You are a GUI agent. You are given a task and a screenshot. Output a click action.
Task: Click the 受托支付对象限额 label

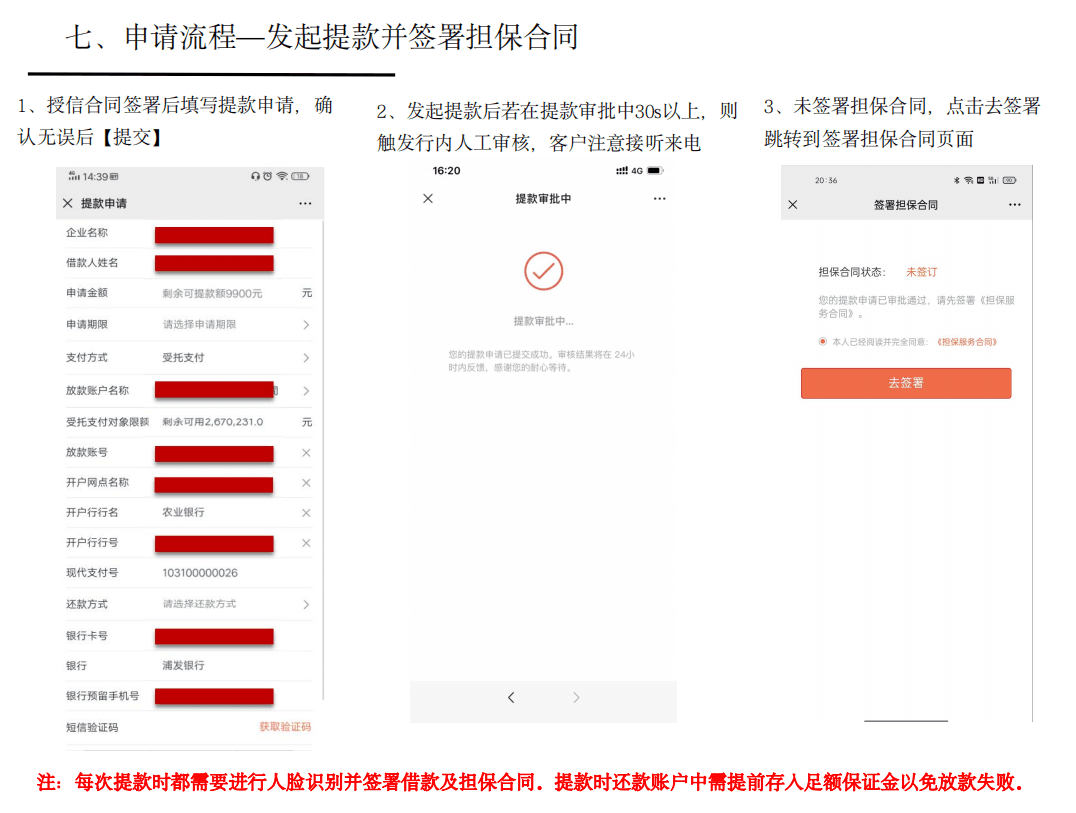point(107,422)
